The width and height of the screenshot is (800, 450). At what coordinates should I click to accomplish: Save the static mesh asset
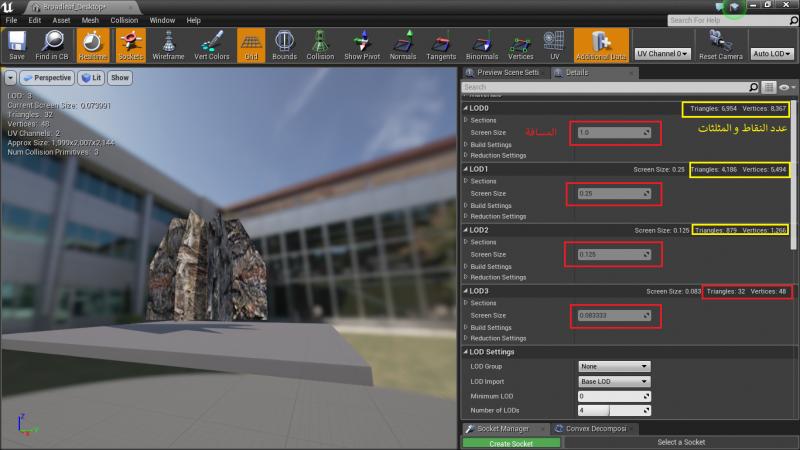16,45
